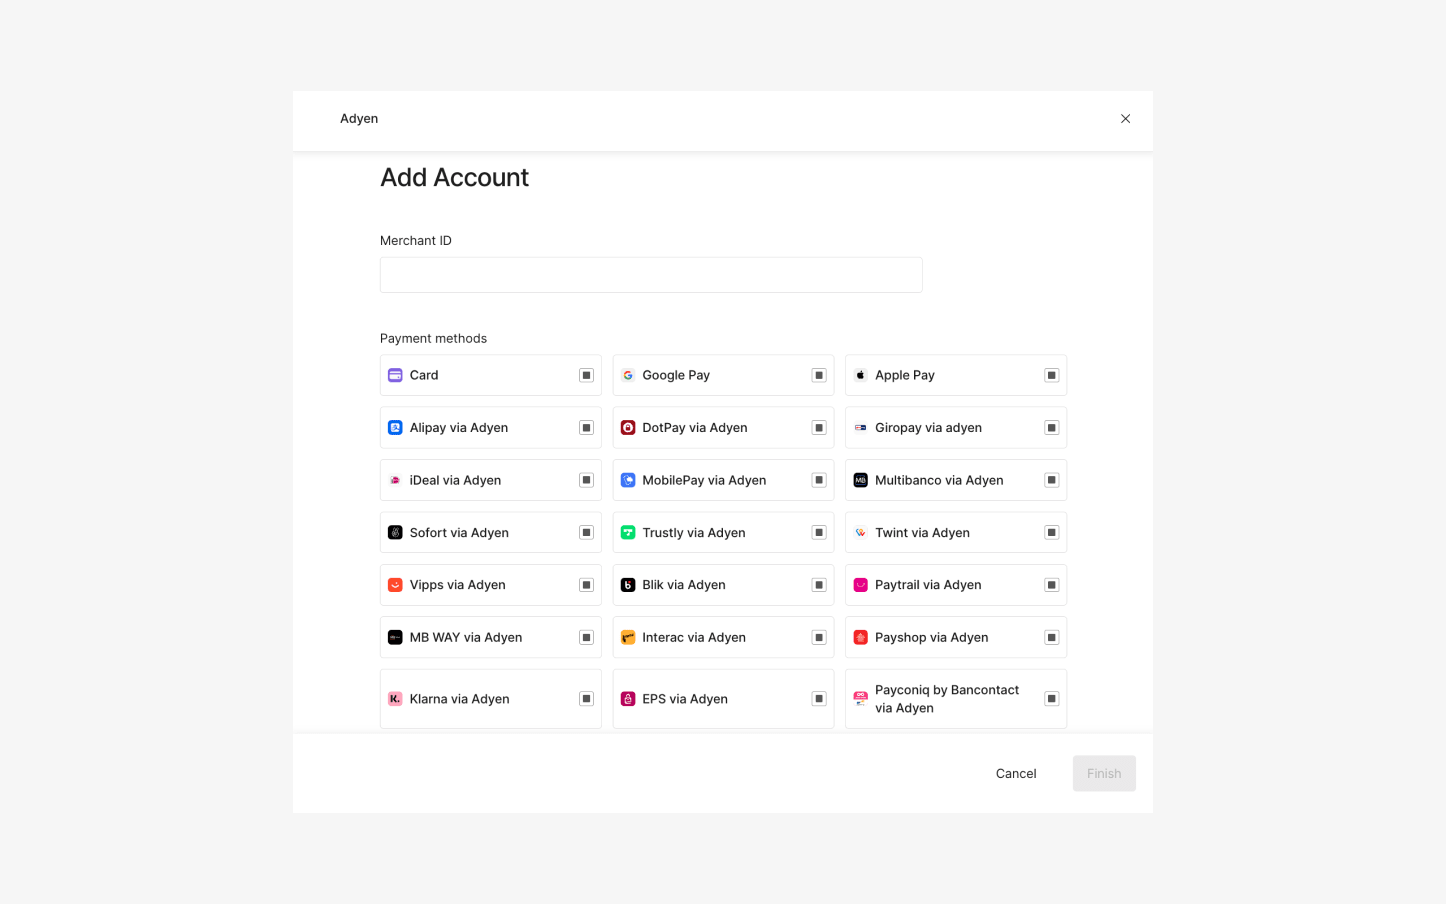
Task: Click the Klarna via Adyen label
Action: tap(460, 699)
